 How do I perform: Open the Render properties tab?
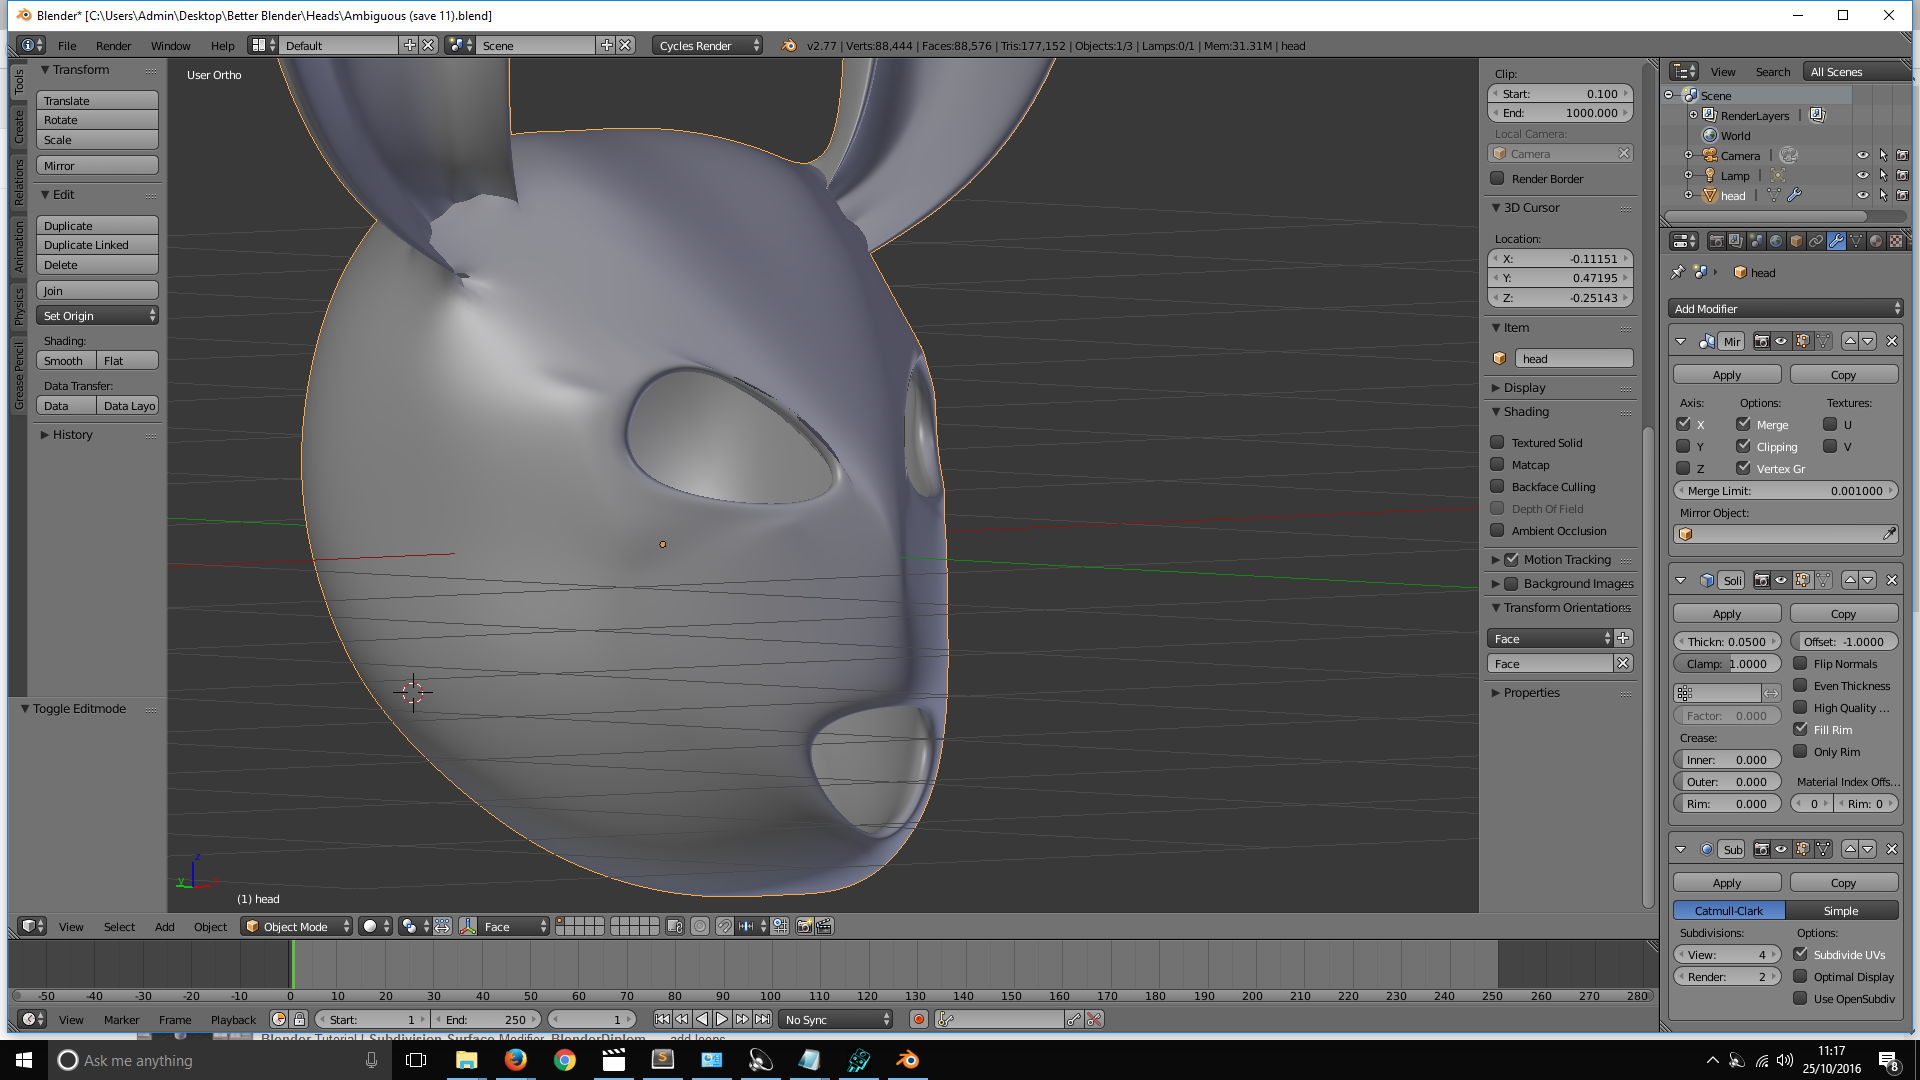tap(1716, 241)
